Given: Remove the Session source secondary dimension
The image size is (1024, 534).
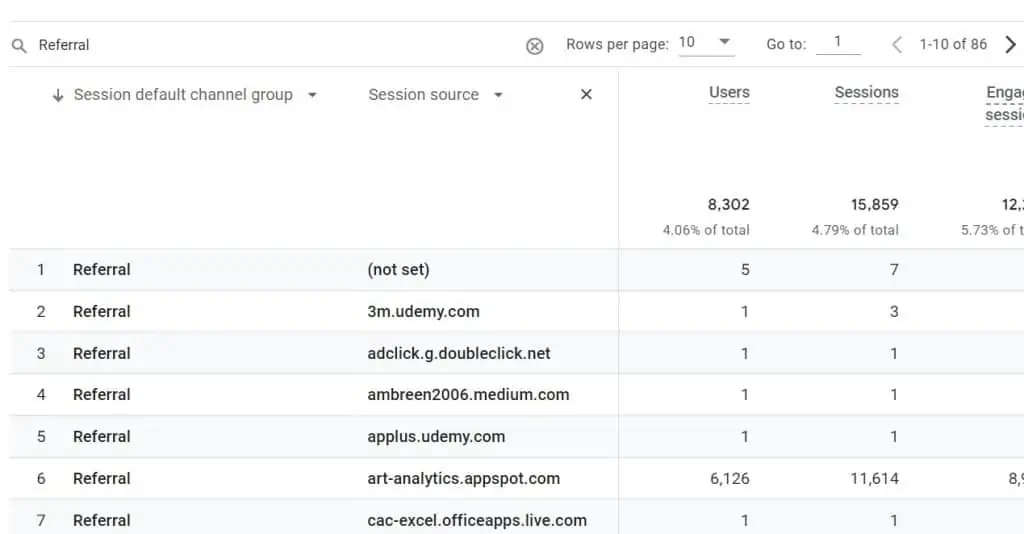Looking at the screenshot, I should click(586, 95).
